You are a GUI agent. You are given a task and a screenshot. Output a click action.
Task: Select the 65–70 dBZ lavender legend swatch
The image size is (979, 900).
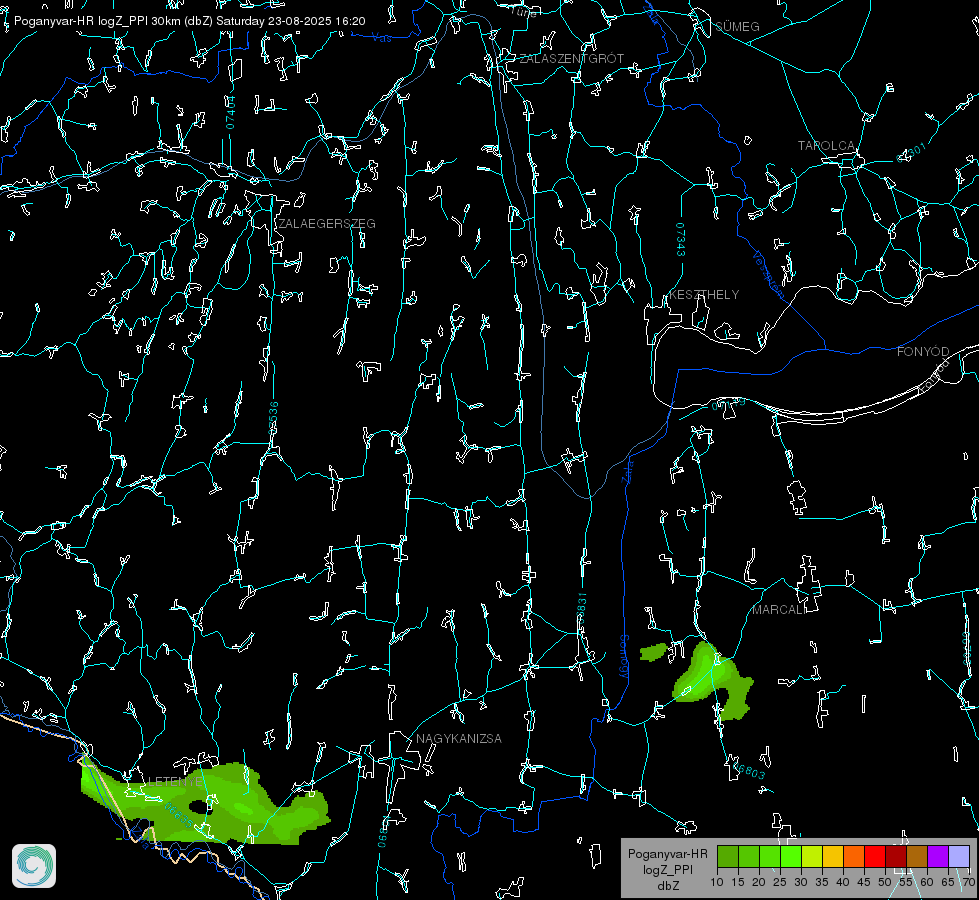coord(959,856)
